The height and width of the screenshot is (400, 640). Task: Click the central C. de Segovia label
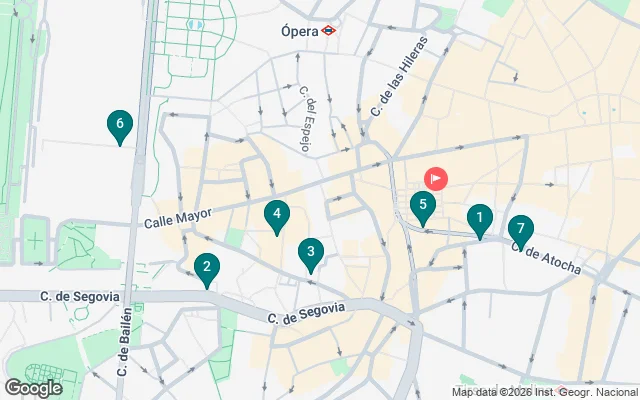click(307, 313)
